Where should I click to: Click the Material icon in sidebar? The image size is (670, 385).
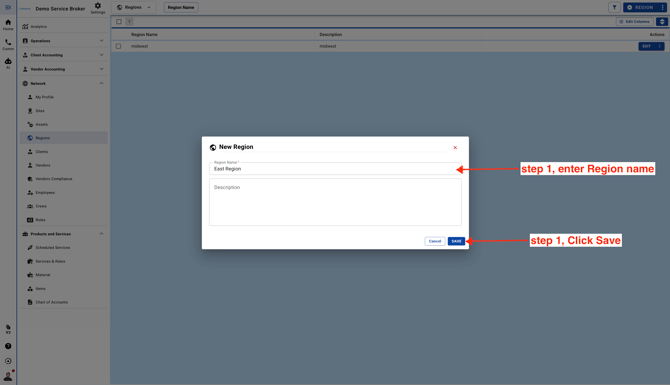pos(30,275)
